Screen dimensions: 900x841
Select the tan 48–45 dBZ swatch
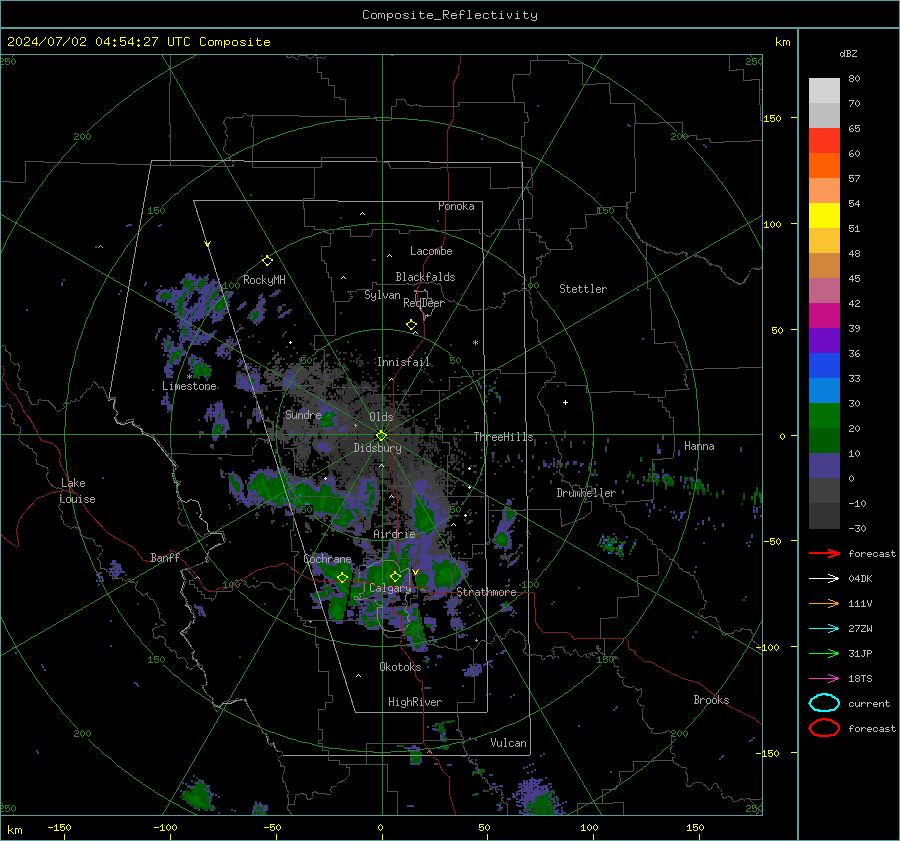tap(824, 266)
